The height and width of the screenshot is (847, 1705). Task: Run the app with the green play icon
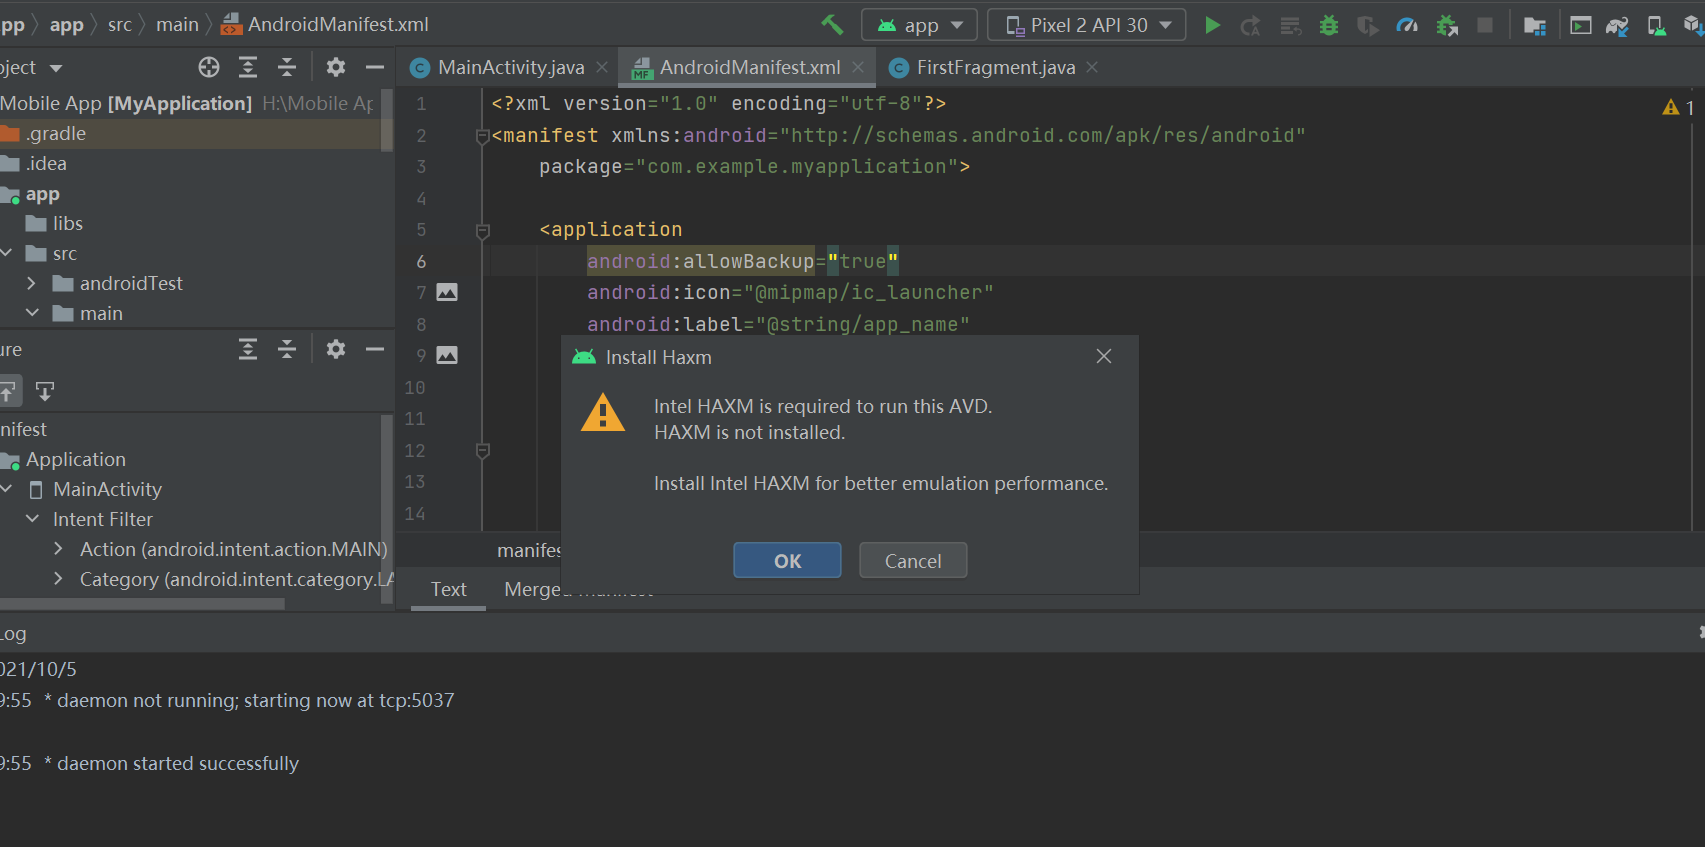(1212, 25)
